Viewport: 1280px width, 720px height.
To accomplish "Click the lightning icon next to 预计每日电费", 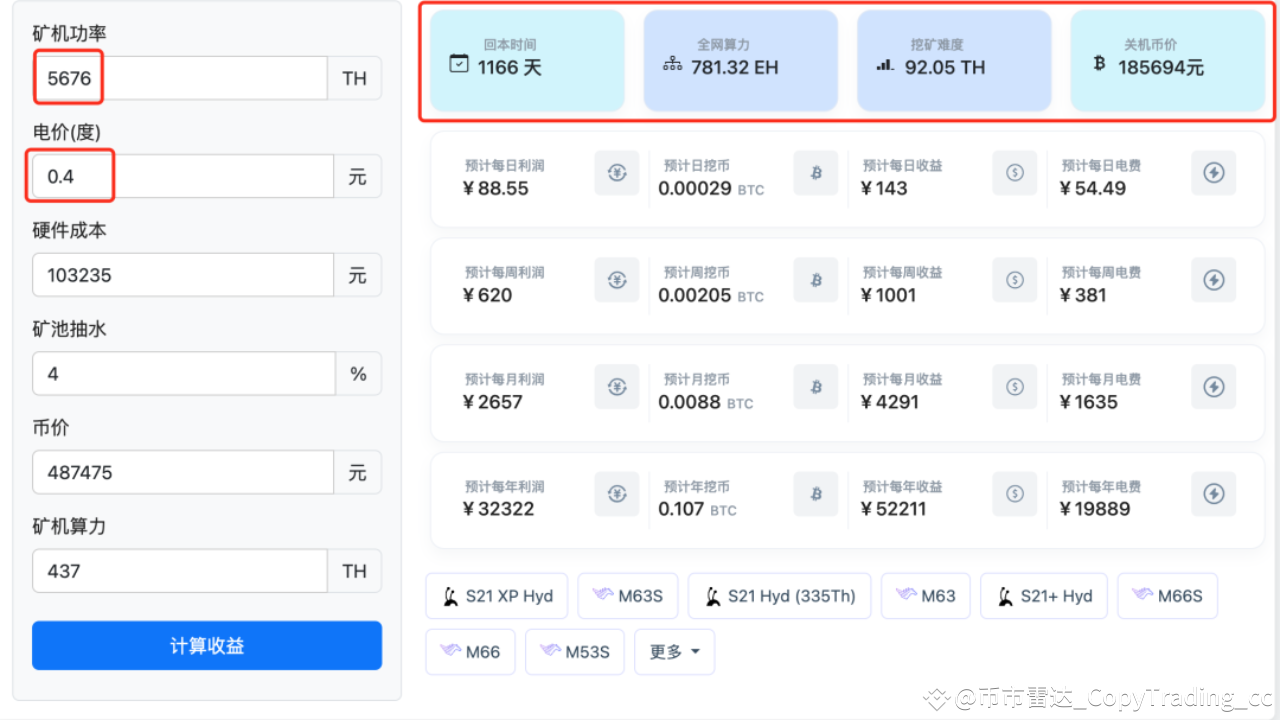I will click(x=1213, y=173).
